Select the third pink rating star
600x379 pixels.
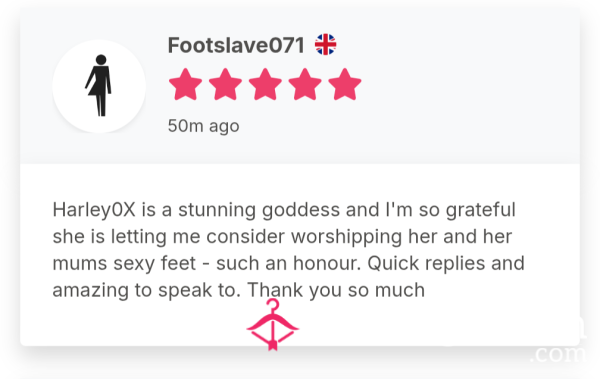pyautogui.click(x=265, y=85)
